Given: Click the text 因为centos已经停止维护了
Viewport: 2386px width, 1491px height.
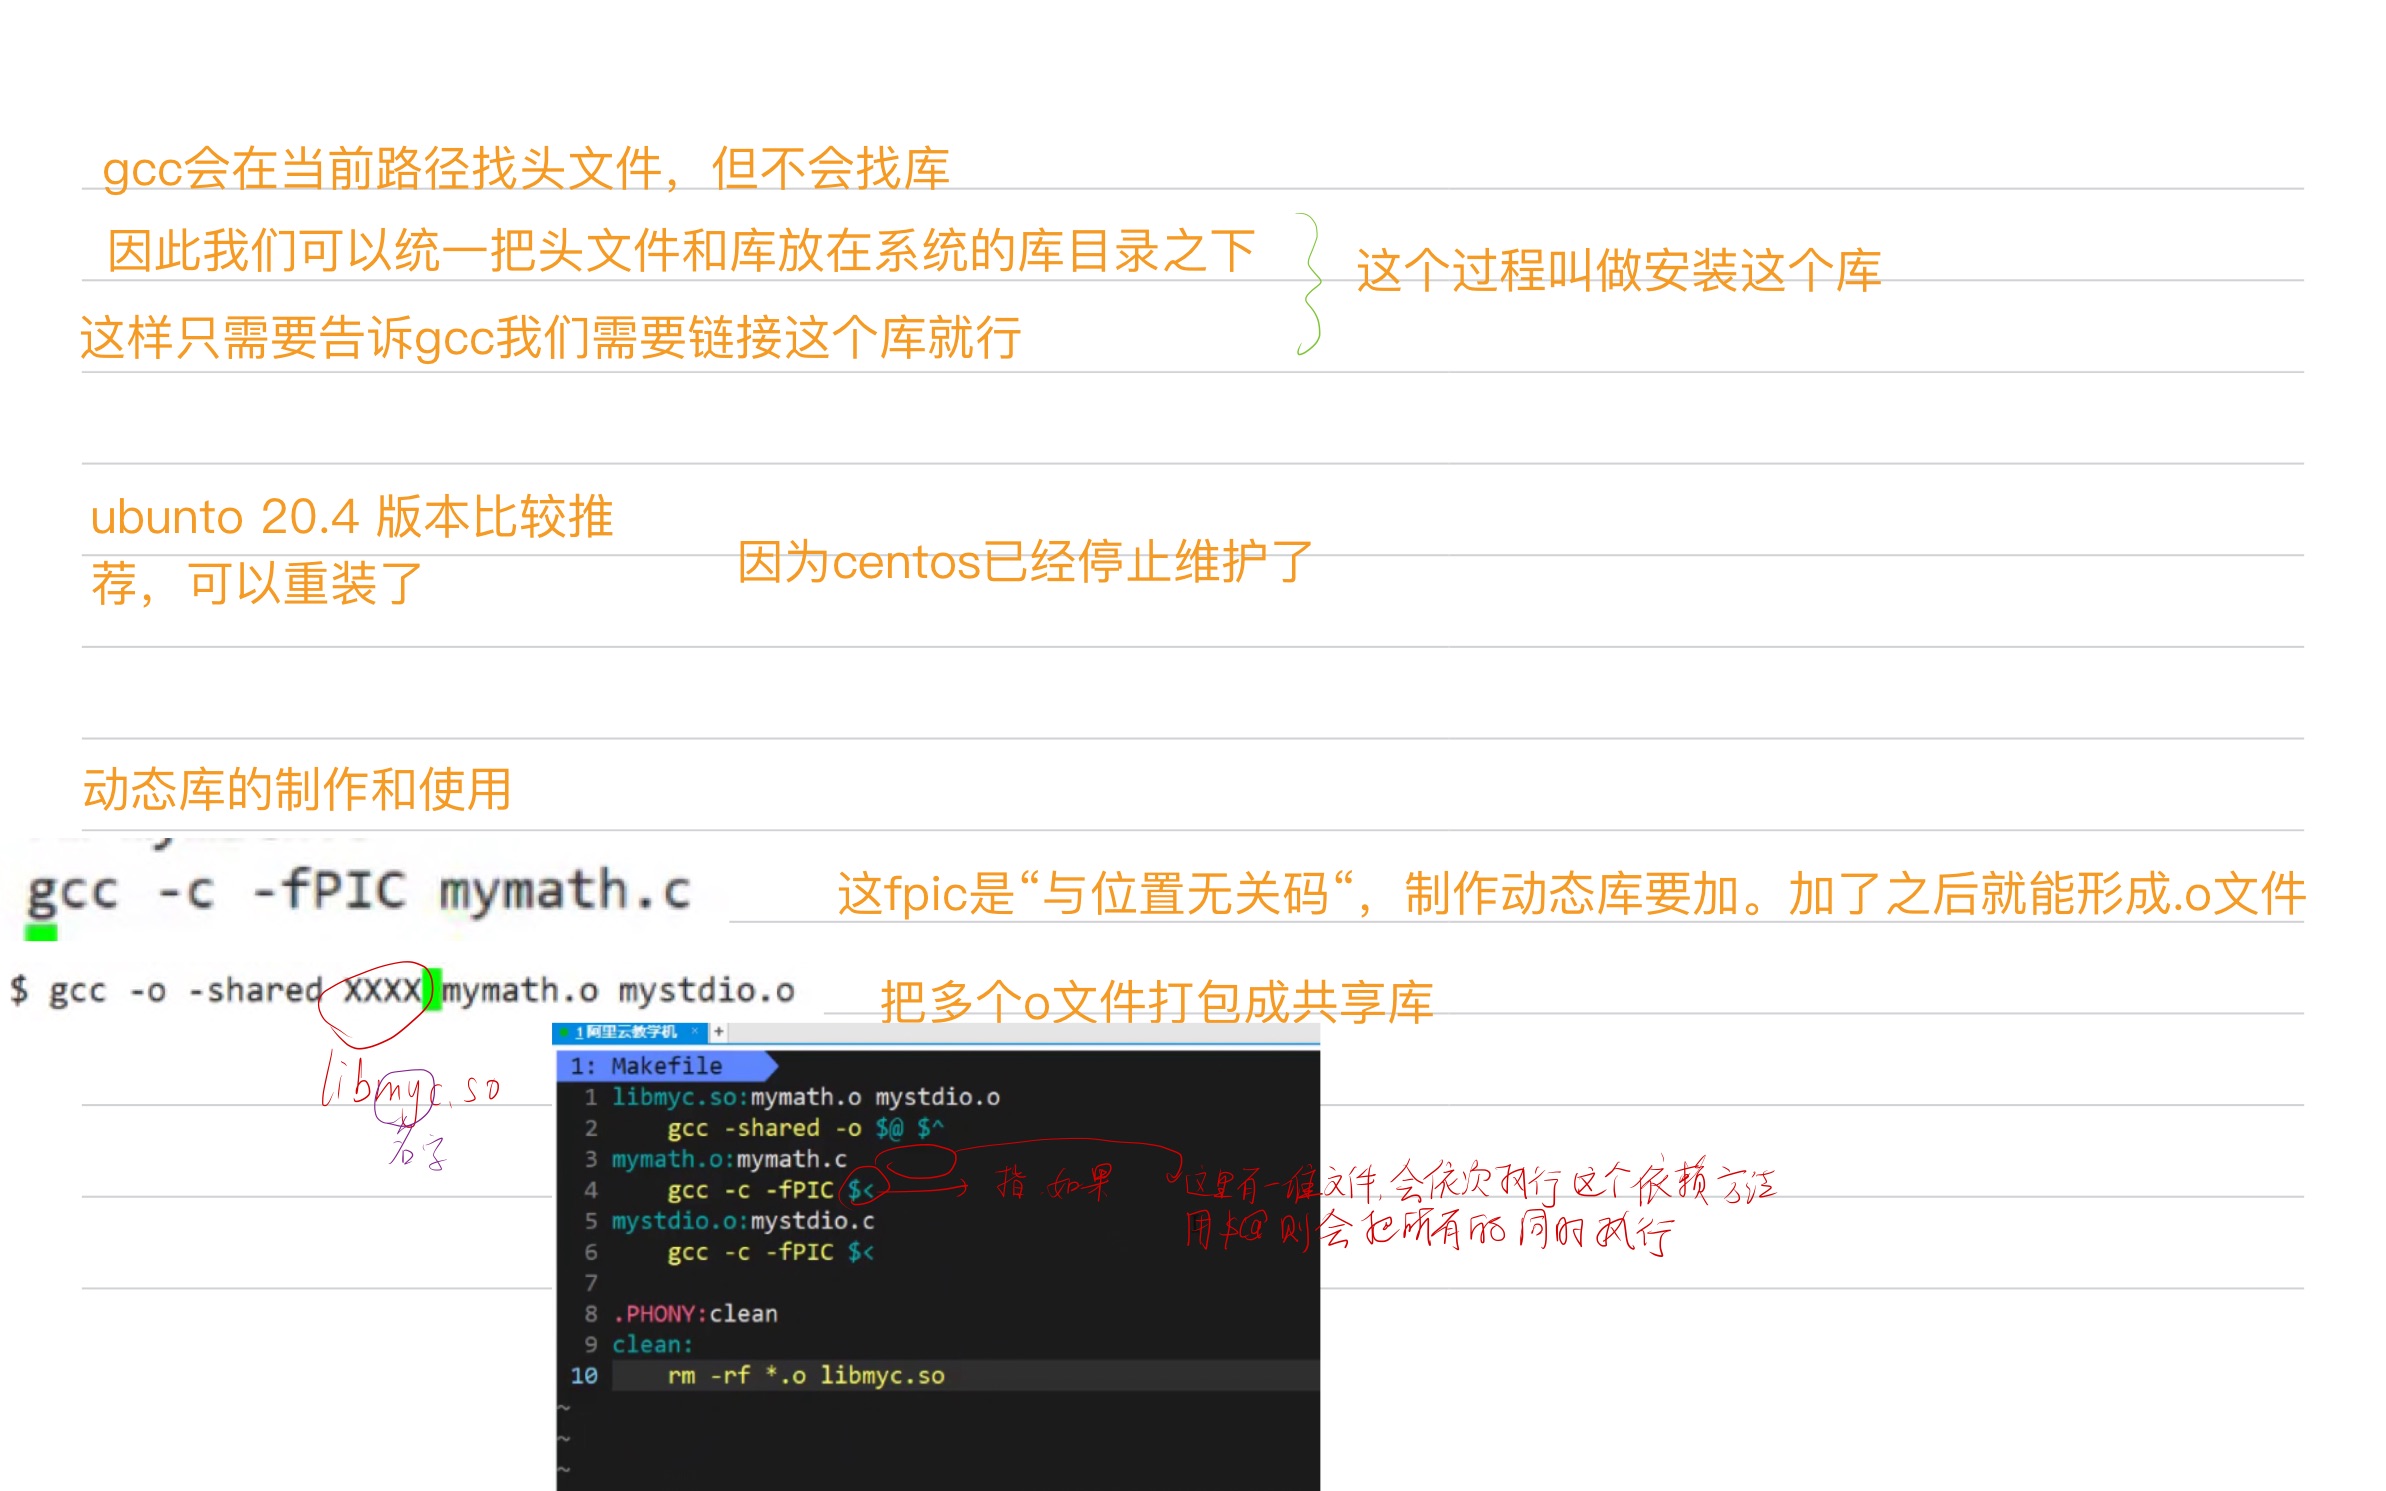Looking at the screenshot, I should pos(1025,562).
